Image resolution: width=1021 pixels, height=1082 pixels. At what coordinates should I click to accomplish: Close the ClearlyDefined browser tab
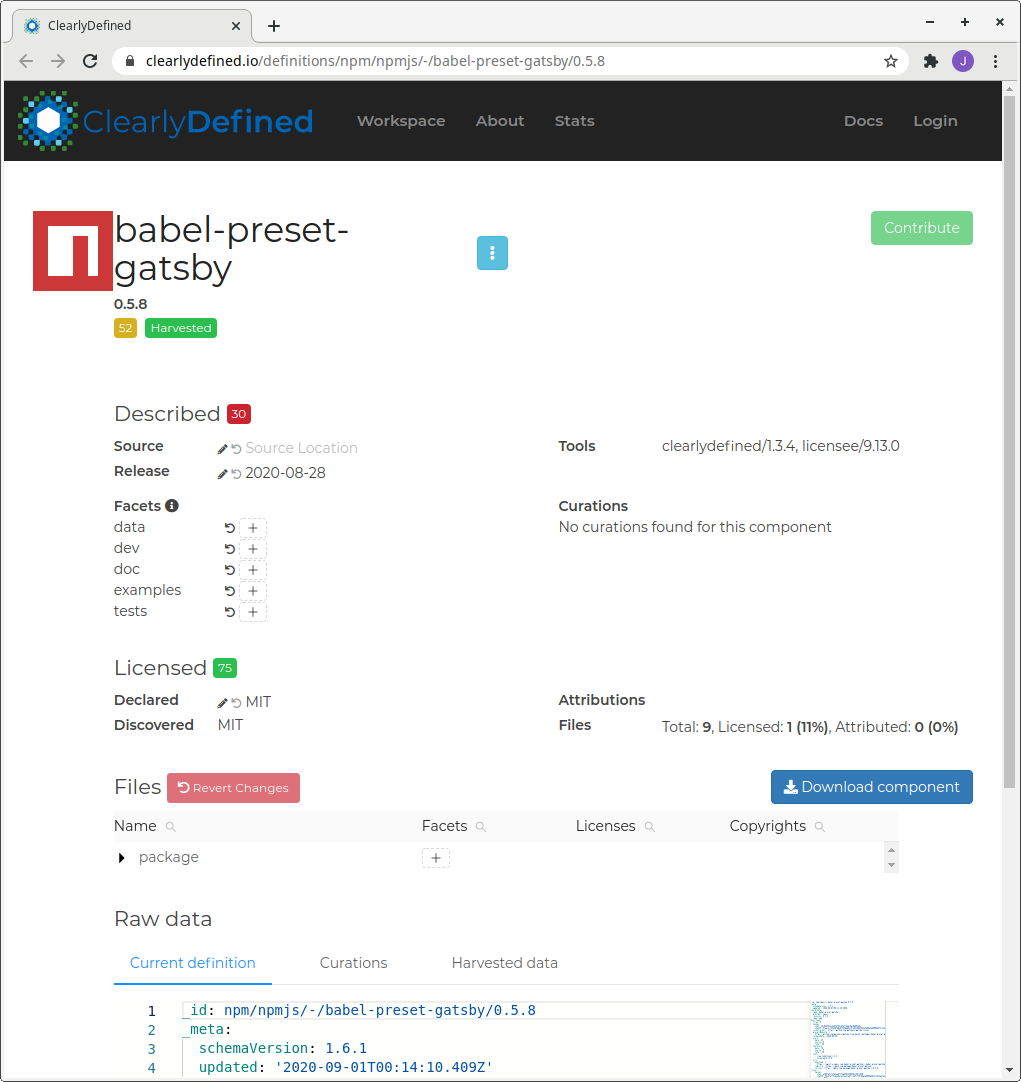236,26
